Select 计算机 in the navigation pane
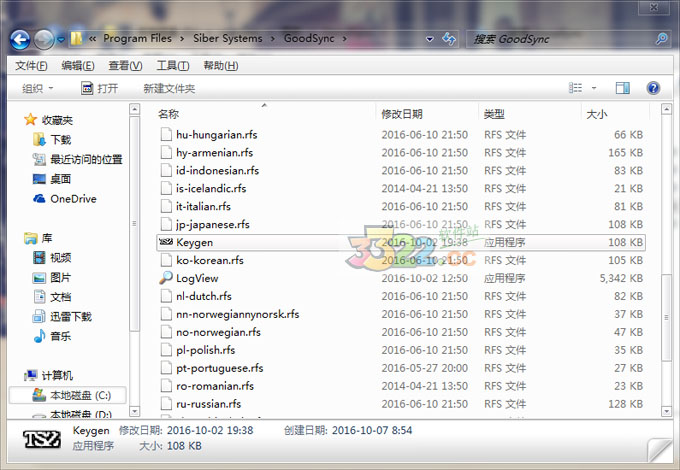Viewport: 680px width, 470px height. [57, 375]
